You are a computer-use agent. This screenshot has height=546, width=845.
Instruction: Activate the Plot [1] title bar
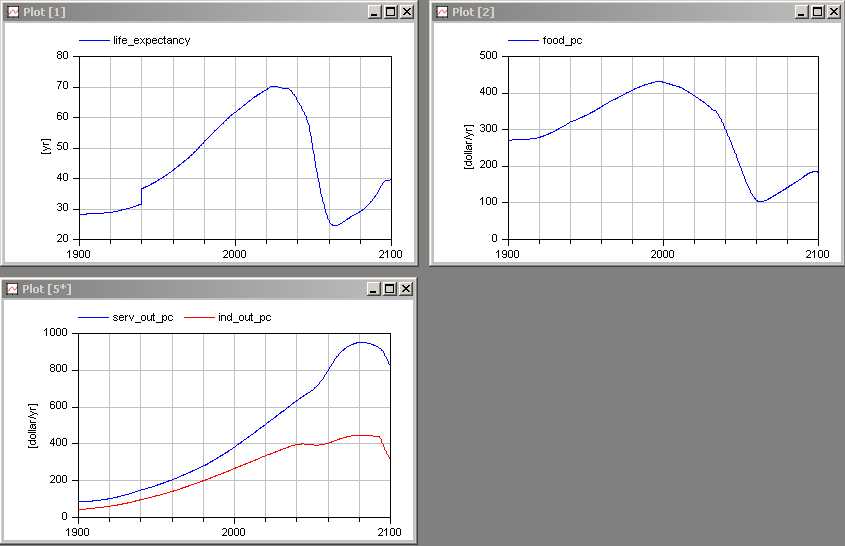tap(200, 12)
